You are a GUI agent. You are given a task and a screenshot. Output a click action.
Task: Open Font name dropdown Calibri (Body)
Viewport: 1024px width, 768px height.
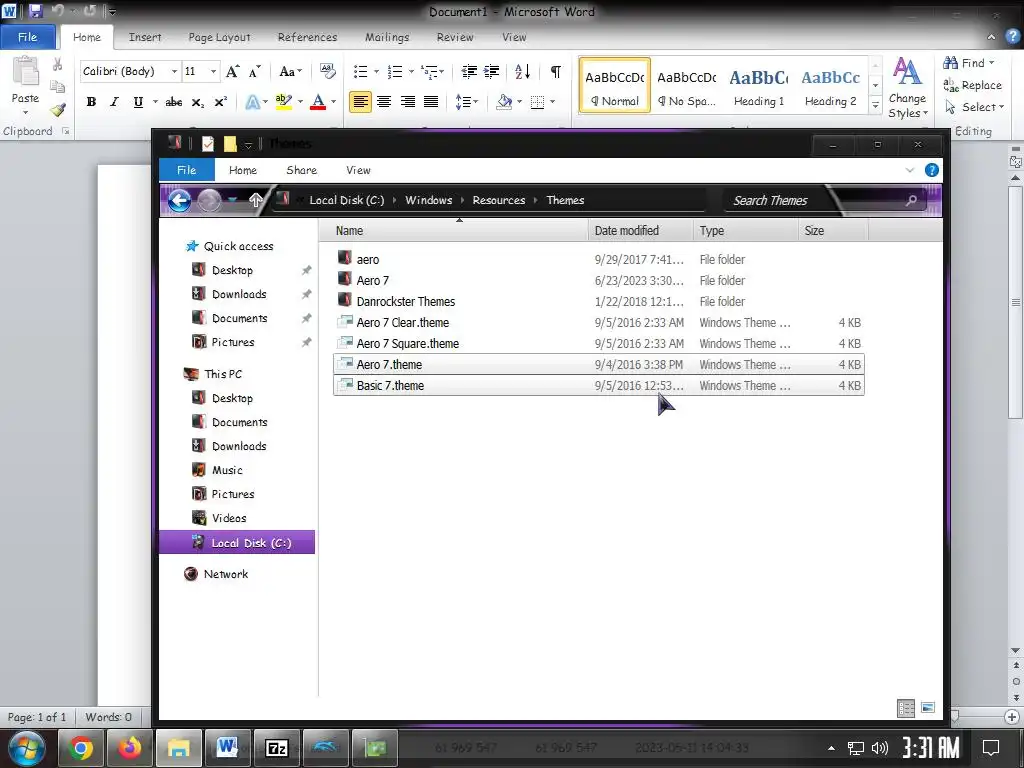coord(174,71)
